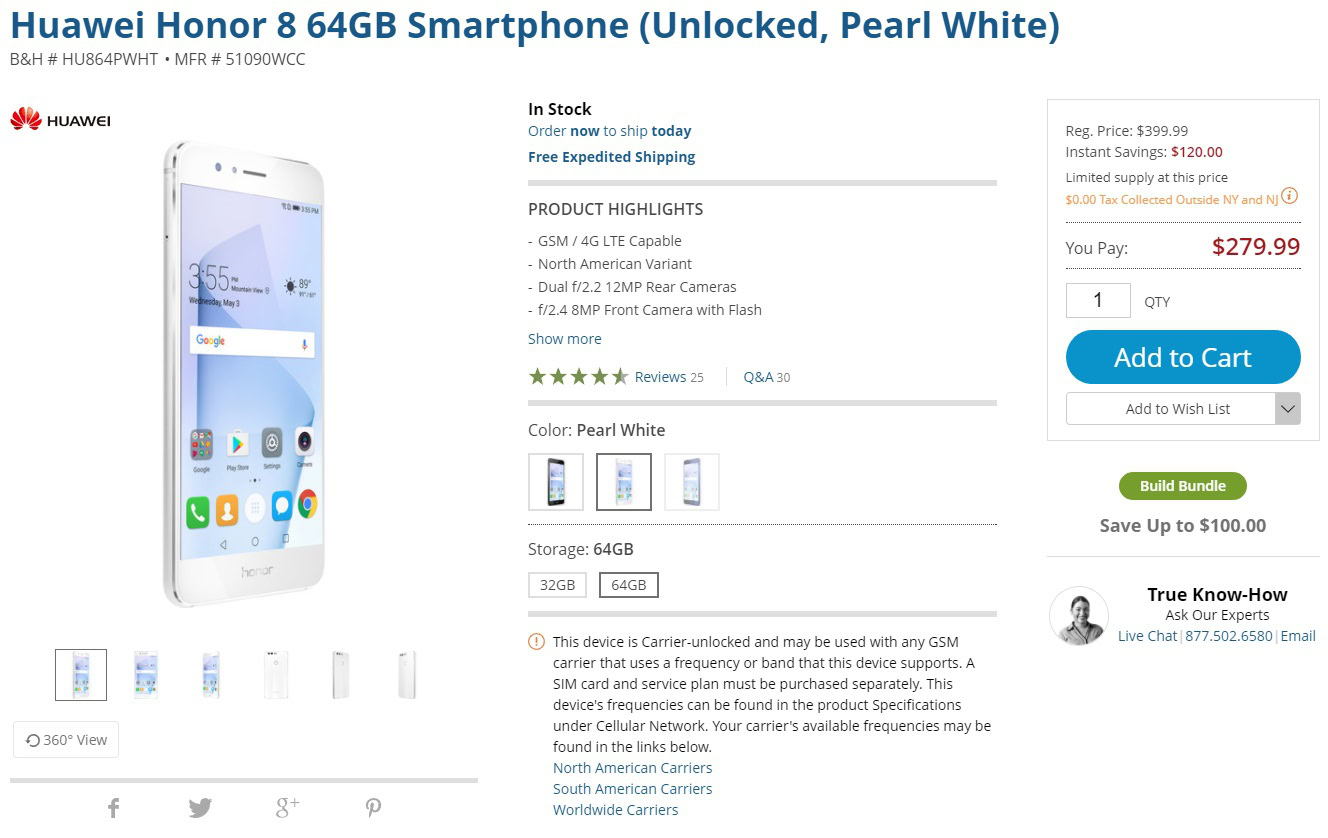Choose the black color swatch
Viewport: 1328px width, 838px height.
click(556, 482)
